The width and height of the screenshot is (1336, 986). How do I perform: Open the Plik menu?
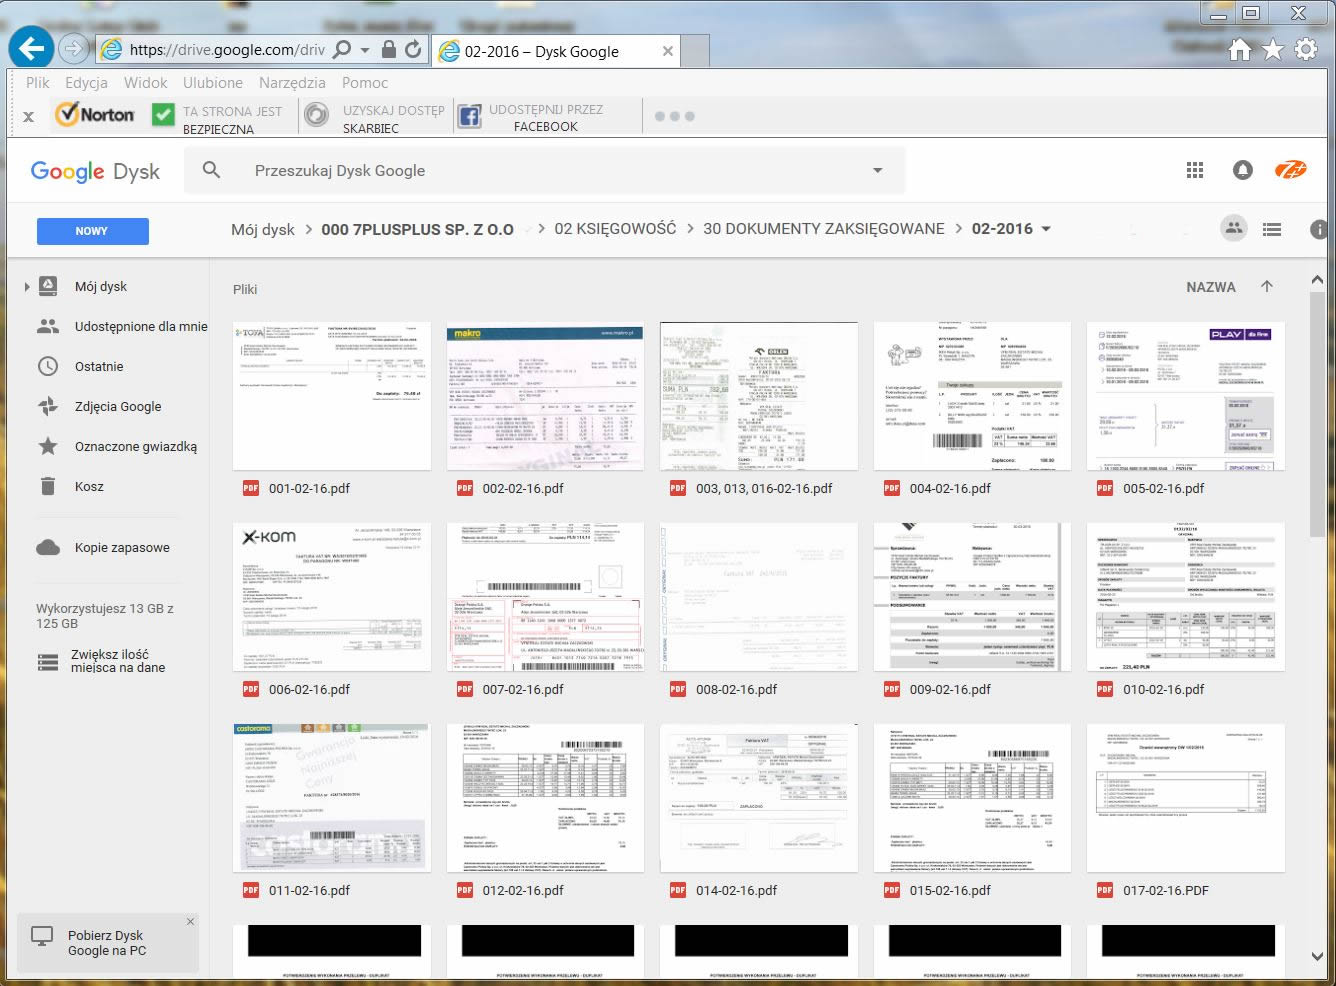[37, 83]
